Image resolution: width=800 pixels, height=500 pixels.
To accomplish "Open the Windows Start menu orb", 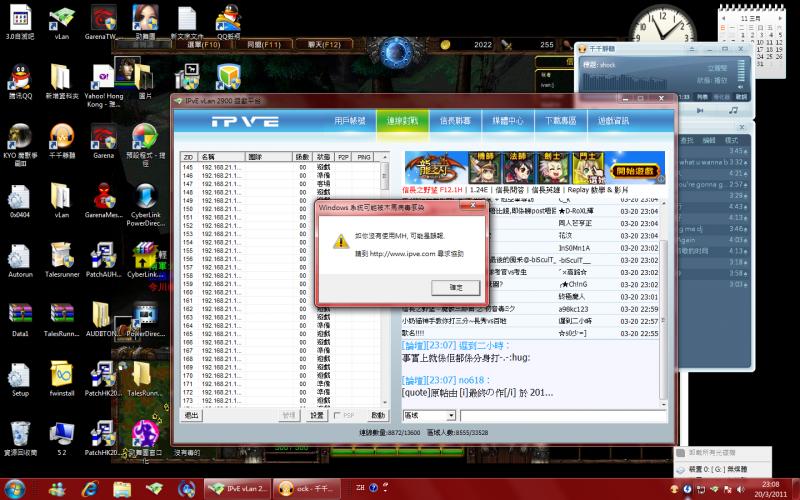I will 15,489.
